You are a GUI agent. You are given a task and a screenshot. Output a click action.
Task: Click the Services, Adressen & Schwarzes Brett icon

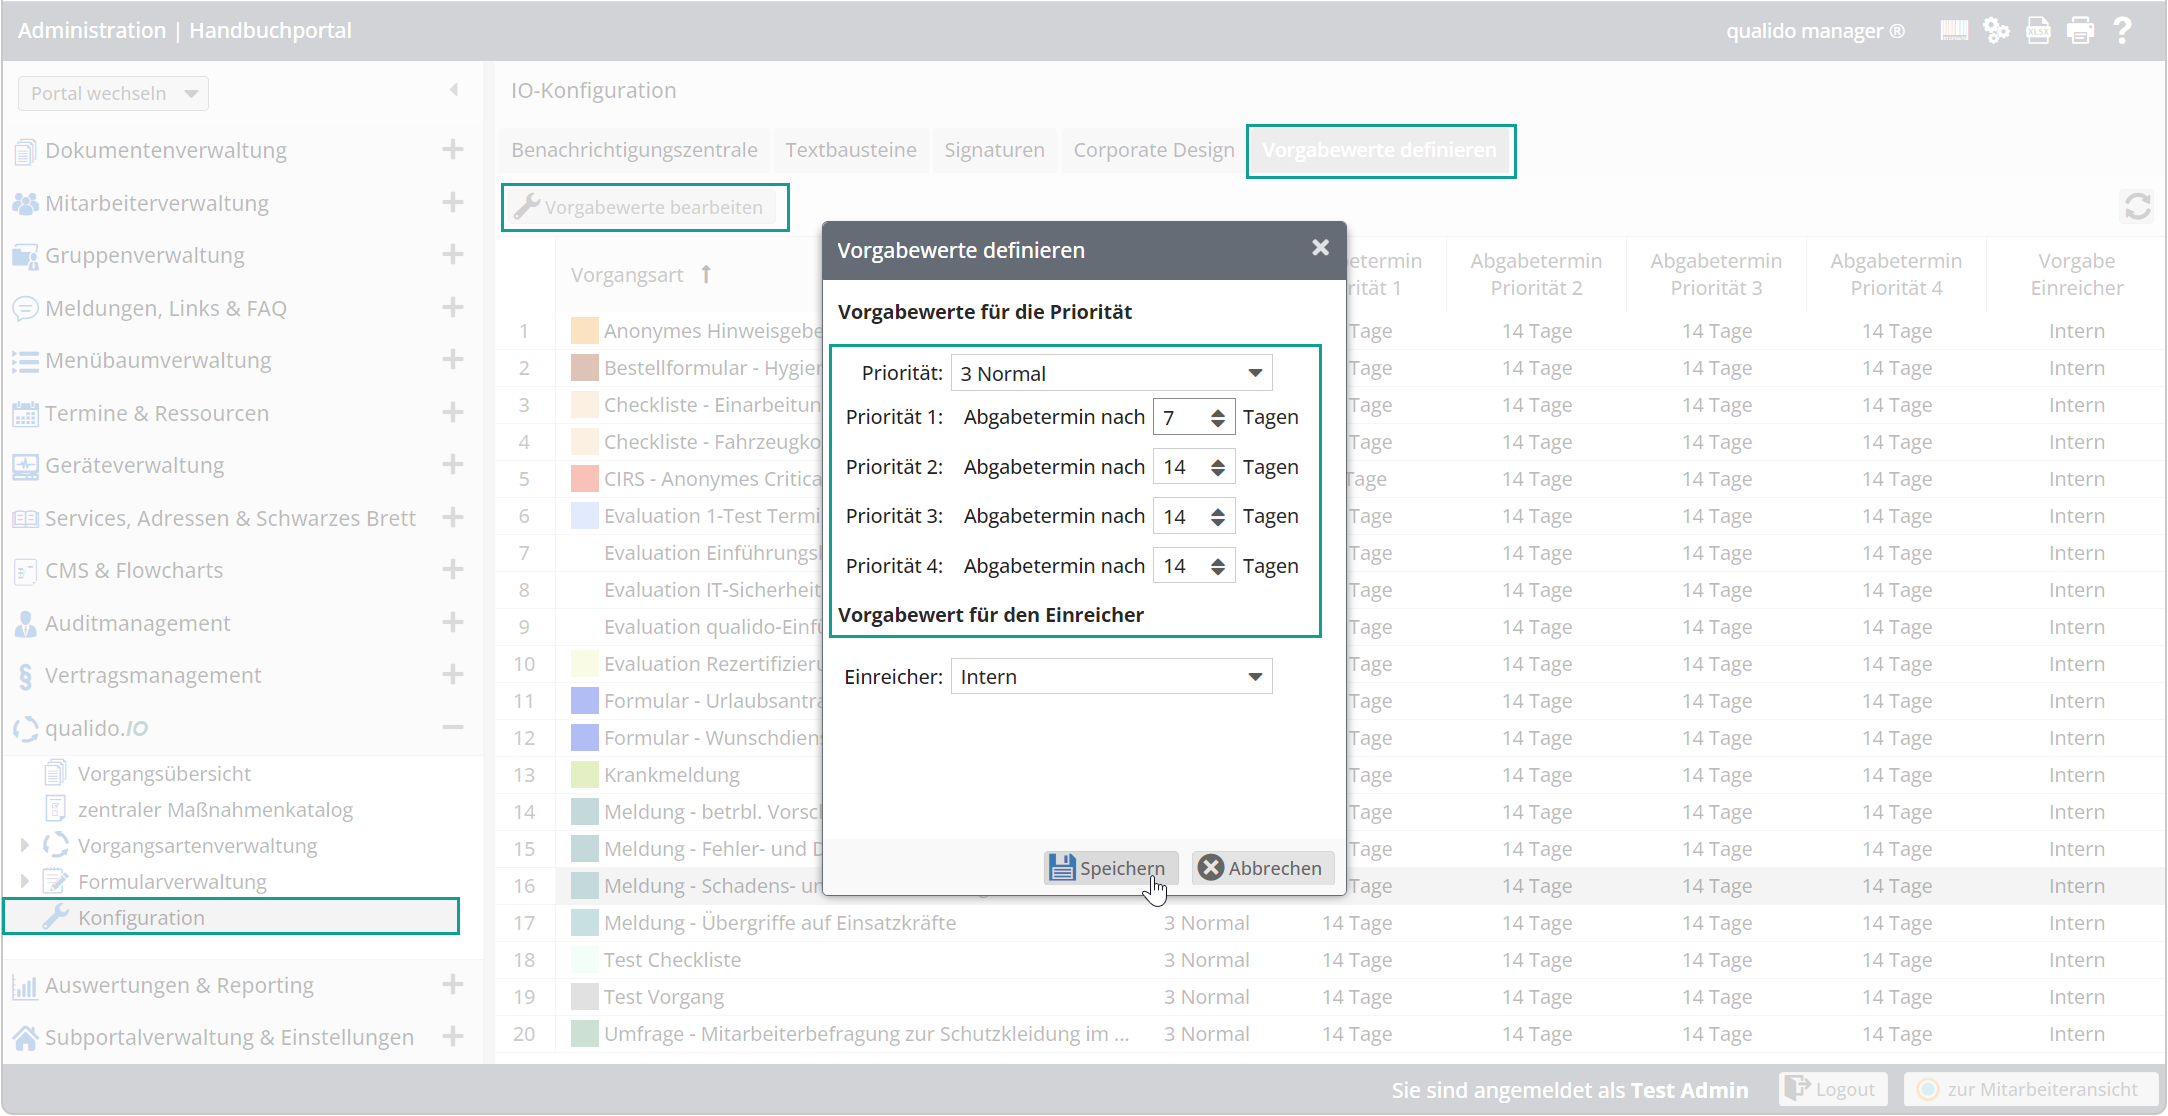point(25,518)
